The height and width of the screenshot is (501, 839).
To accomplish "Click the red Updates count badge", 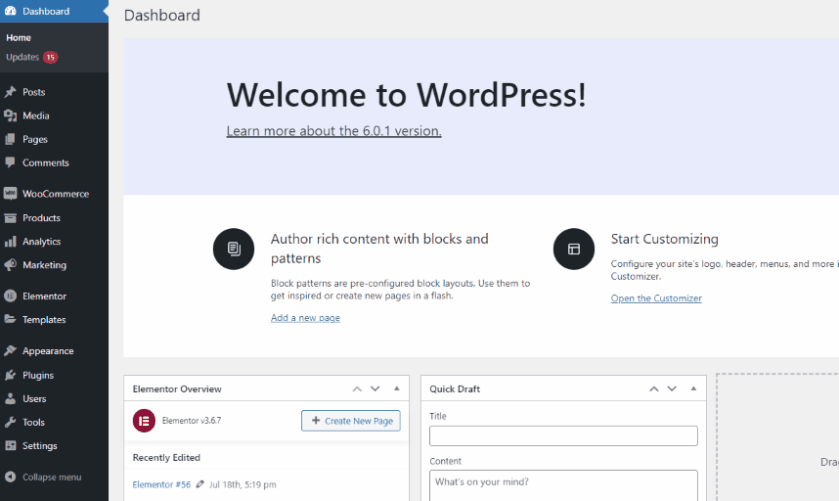I will point(50,57).
